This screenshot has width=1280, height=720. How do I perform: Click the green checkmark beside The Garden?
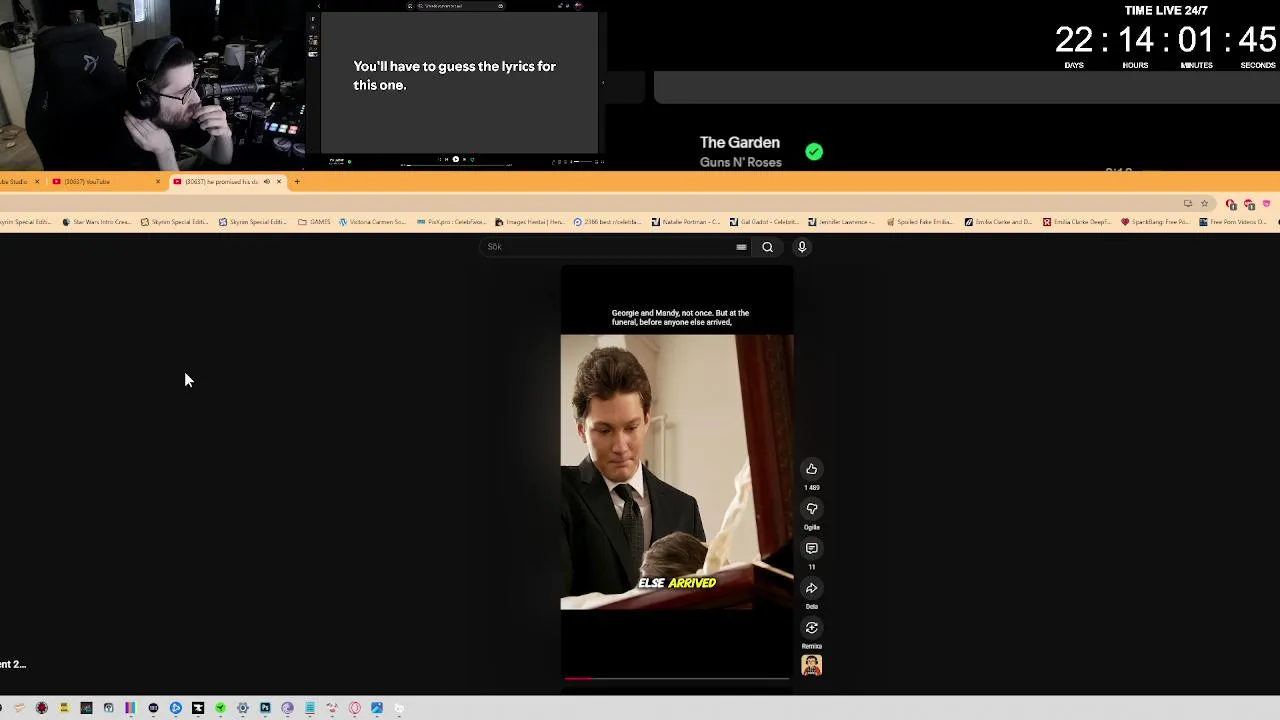(x=814, y=152)
